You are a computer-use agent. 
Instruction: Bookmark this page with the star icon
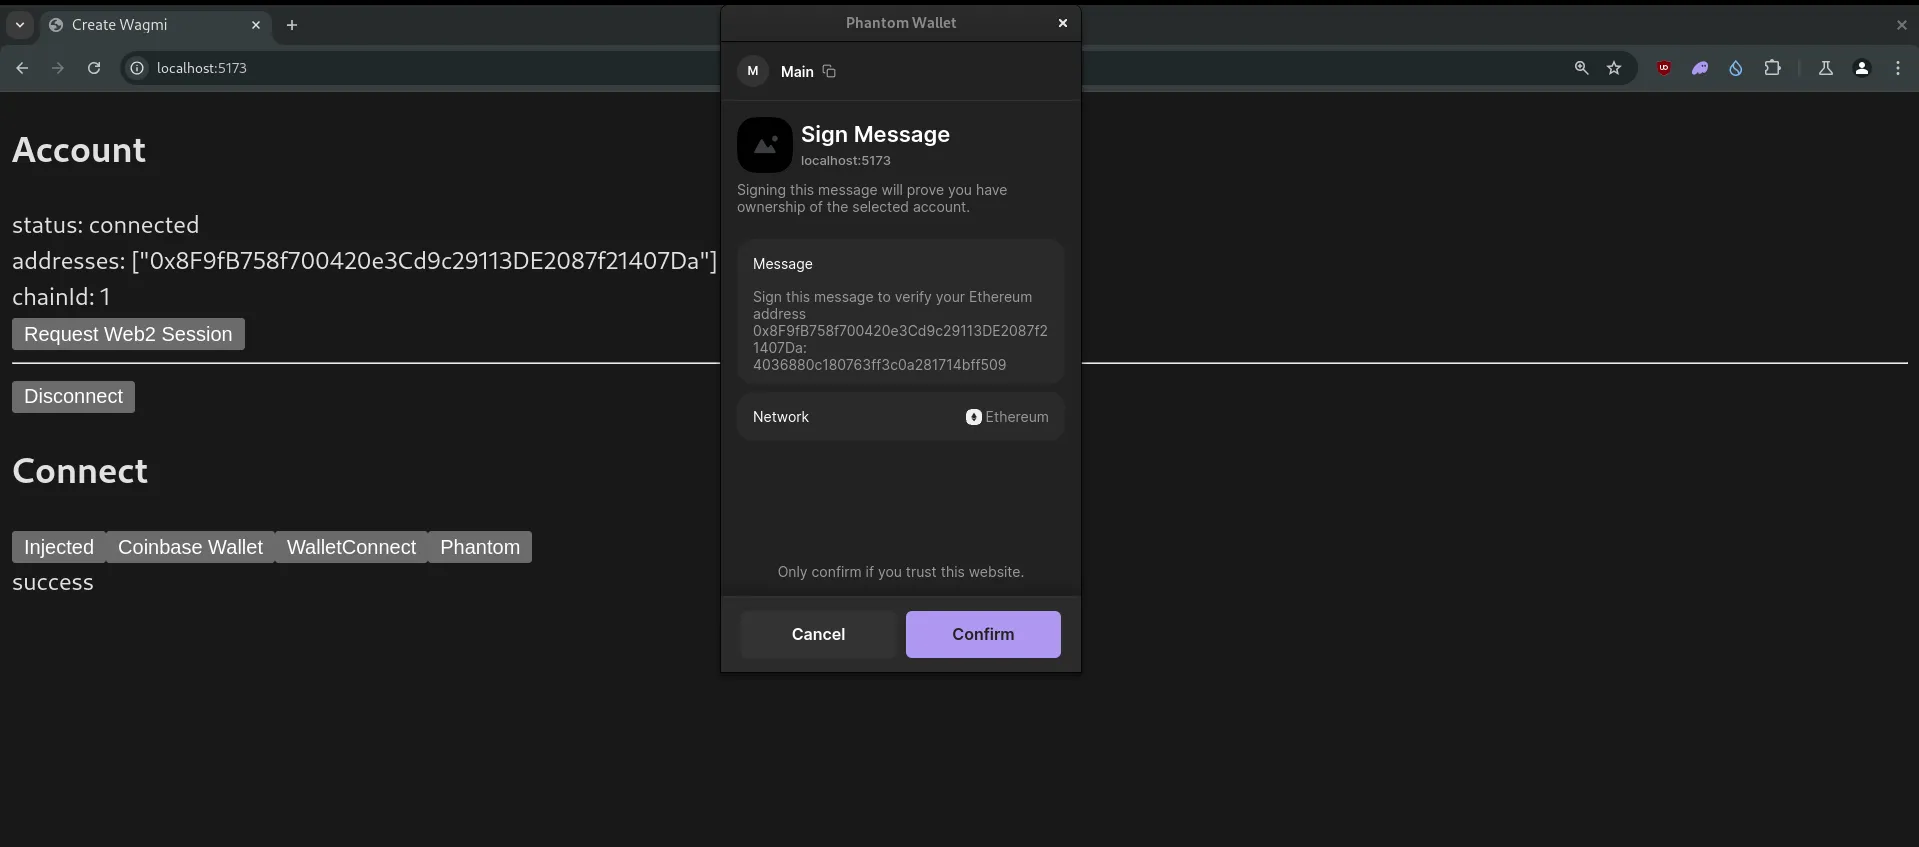1613,68
